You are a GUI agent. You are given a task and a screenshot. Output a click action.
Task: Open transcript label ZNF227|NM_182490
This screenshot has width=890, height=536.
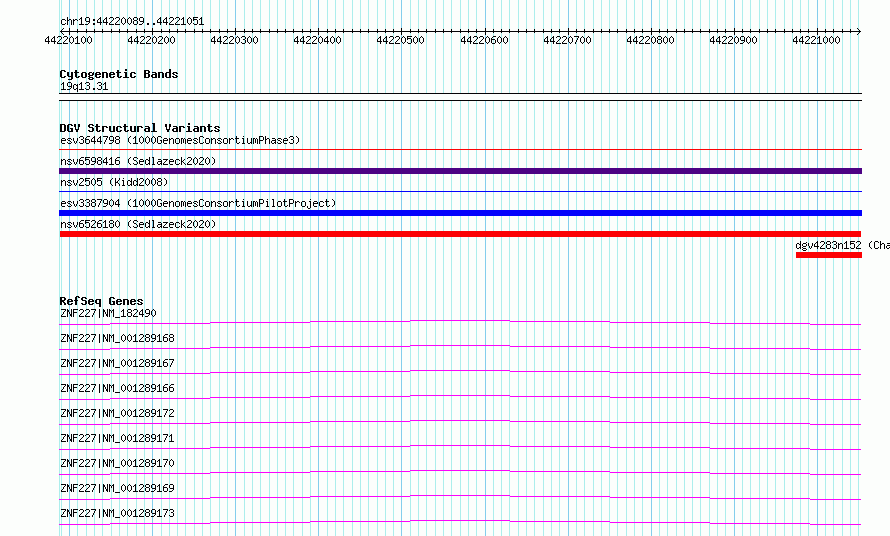pyautogui.click(x=108, y=313)
